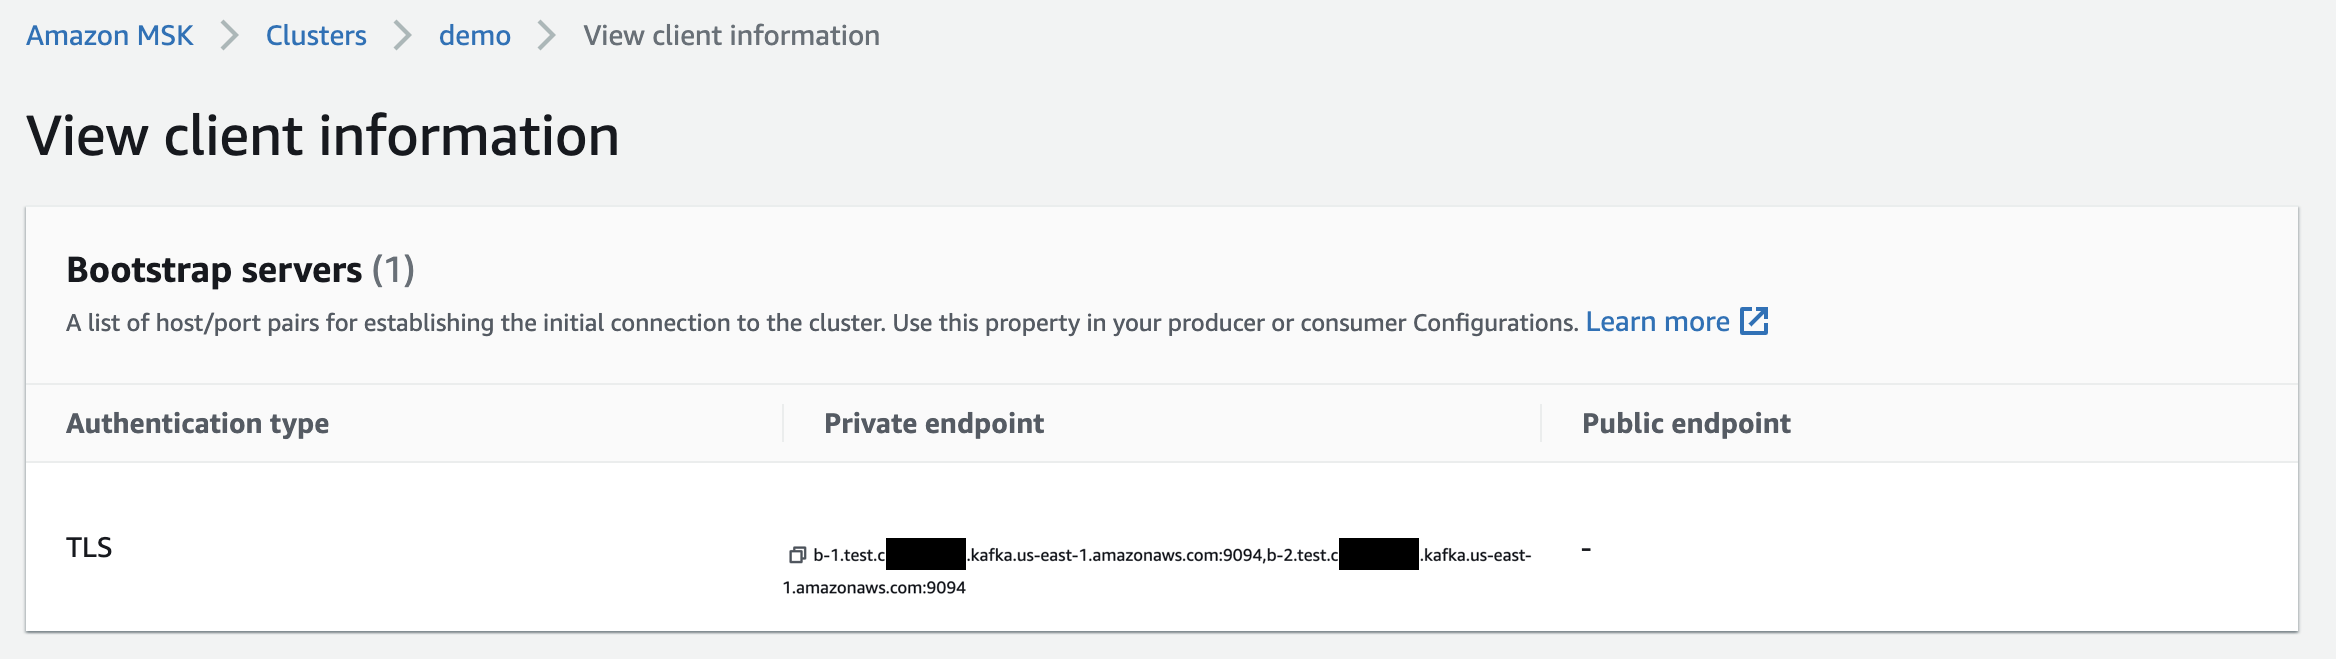The width and height of the screenshot is (2336, 659).
Task: Click the View client information page title
Action: pyautogui.click(x=320, y=135)
